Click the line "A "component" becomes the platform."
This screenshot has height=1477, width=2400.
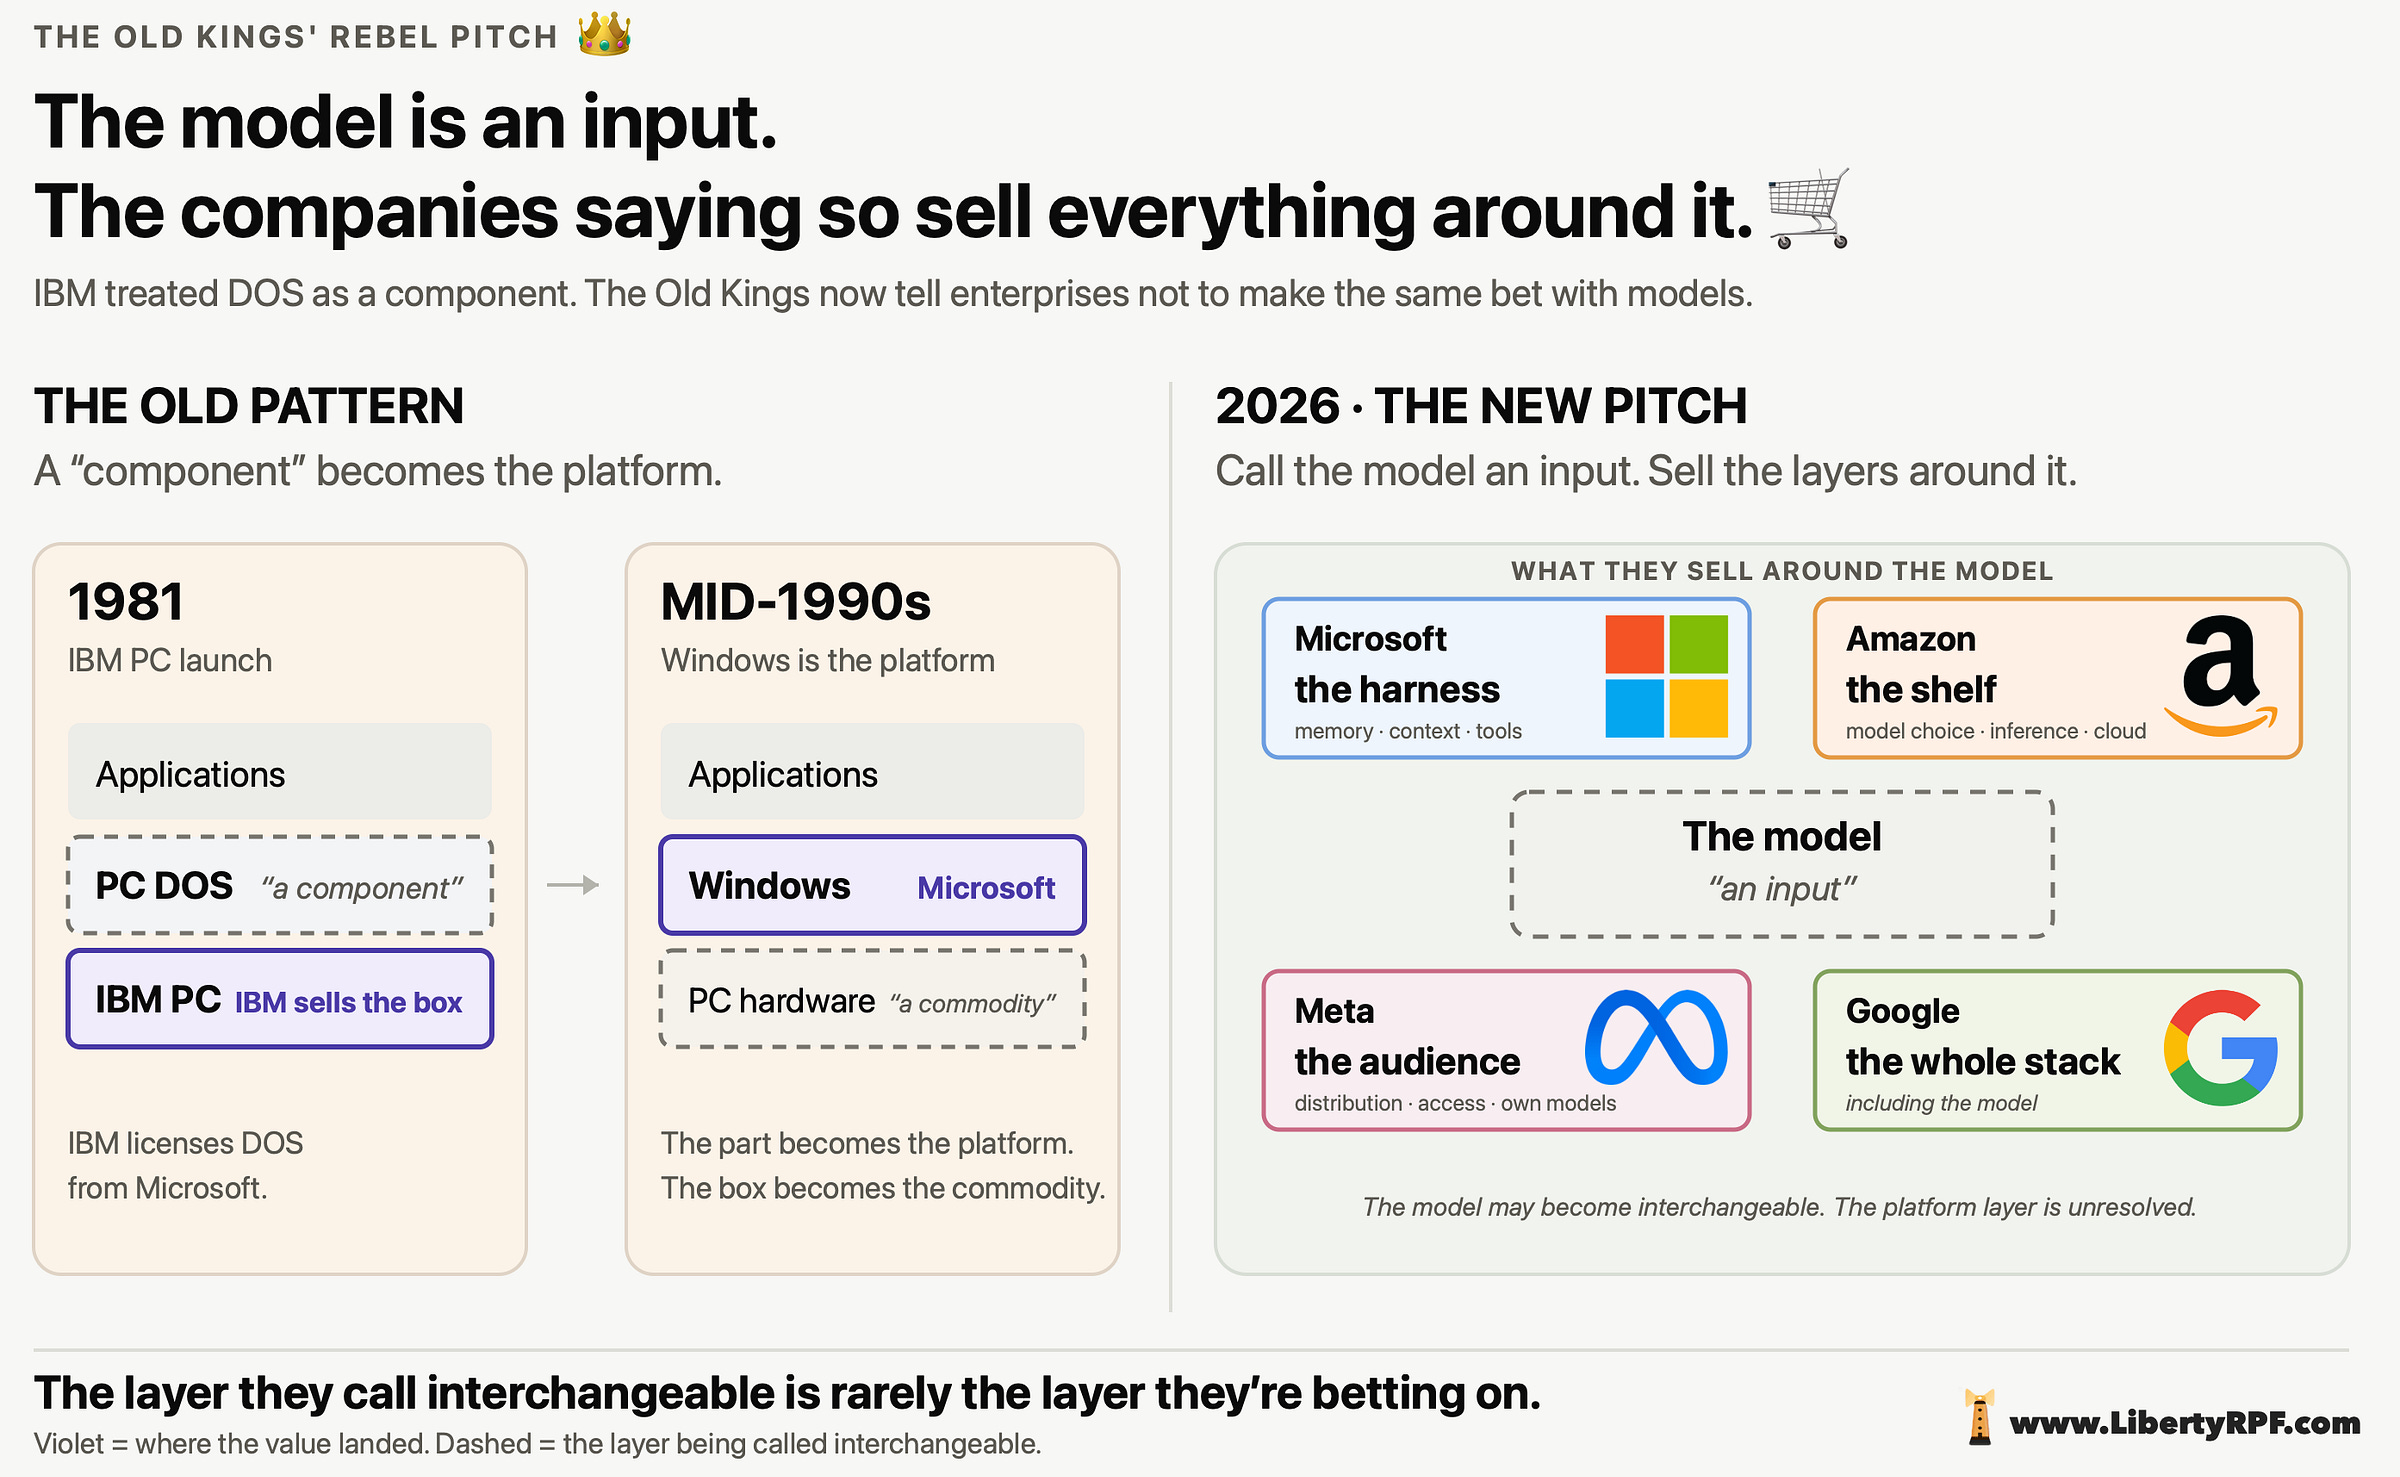378,471
